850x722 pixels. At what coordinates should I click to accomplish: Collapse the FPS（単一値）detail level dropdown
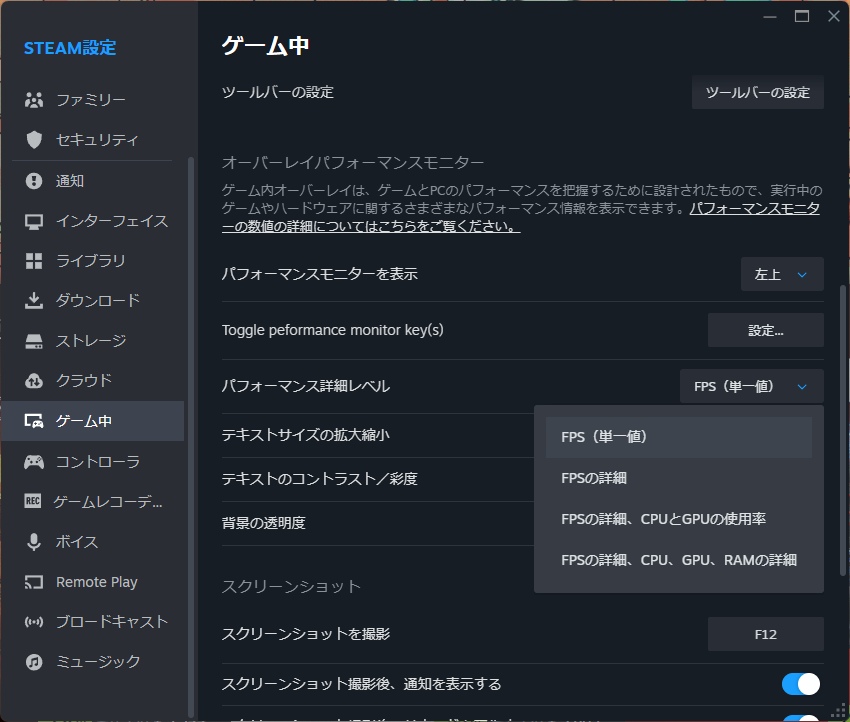(751, 386)
